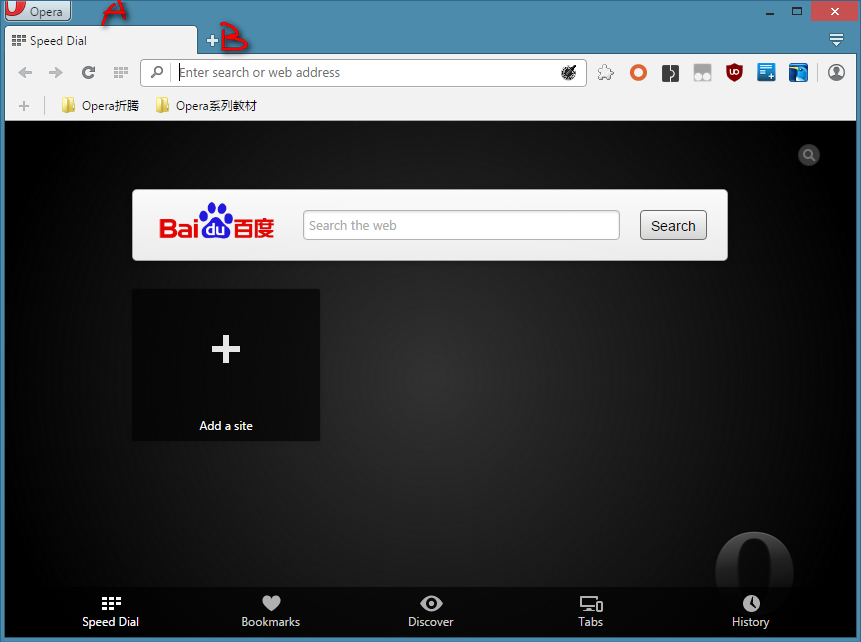Click the gray ghost-eyes extension icon
Screen dimensions: 861x642
(x=702, y=72)
